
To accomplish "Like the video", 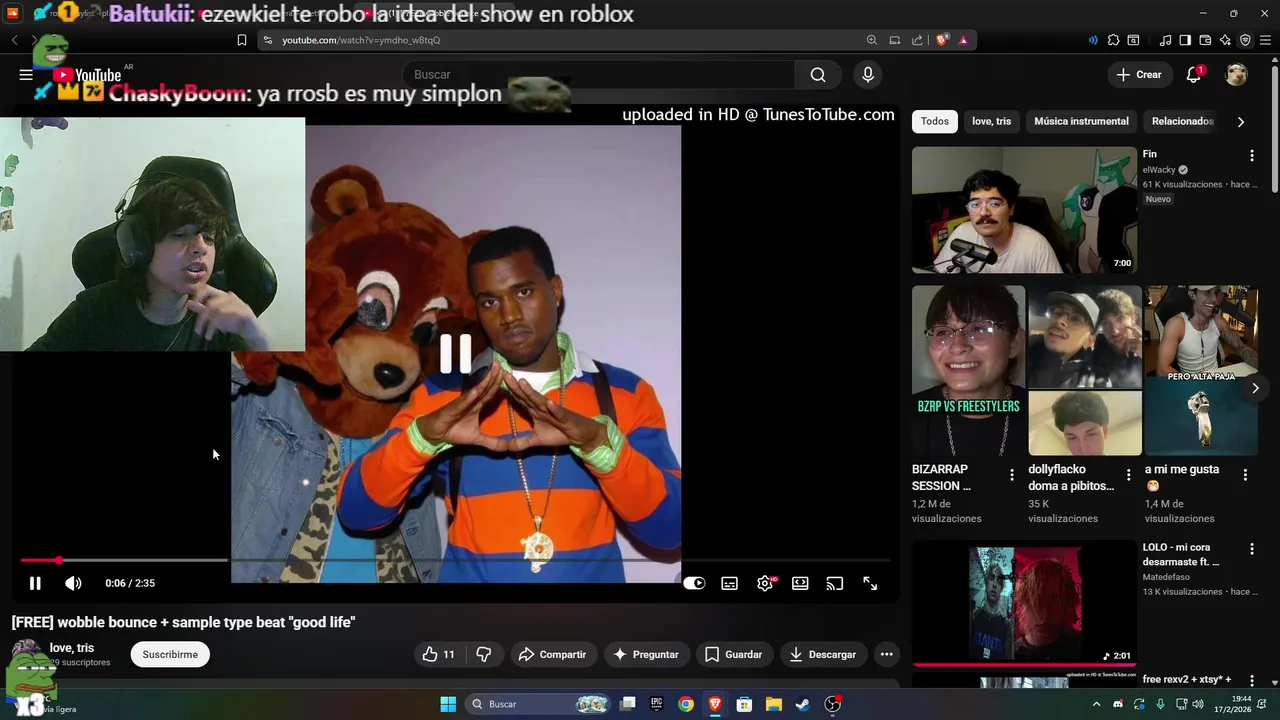I will click(438, 654).
